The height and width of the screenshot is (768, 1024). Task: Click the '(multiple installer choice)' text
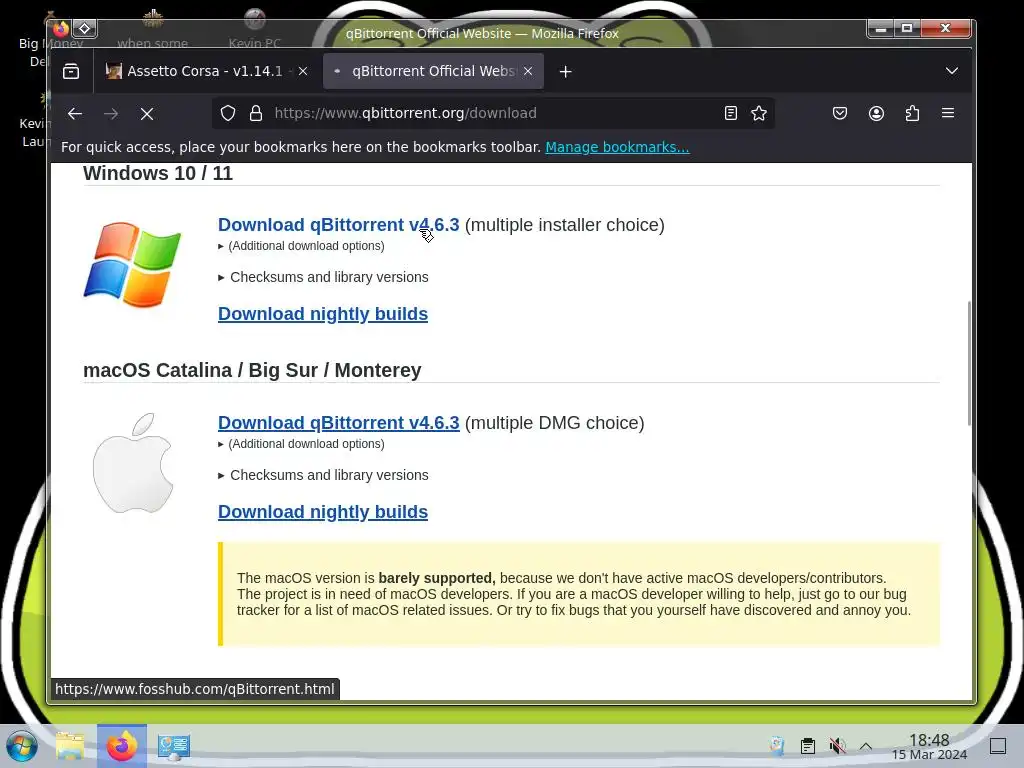pos(565,225)
